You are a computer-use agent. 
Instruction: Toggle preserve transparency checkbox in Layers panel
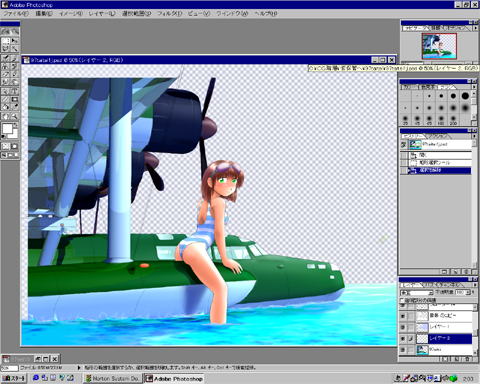click(x=402, y=300)
